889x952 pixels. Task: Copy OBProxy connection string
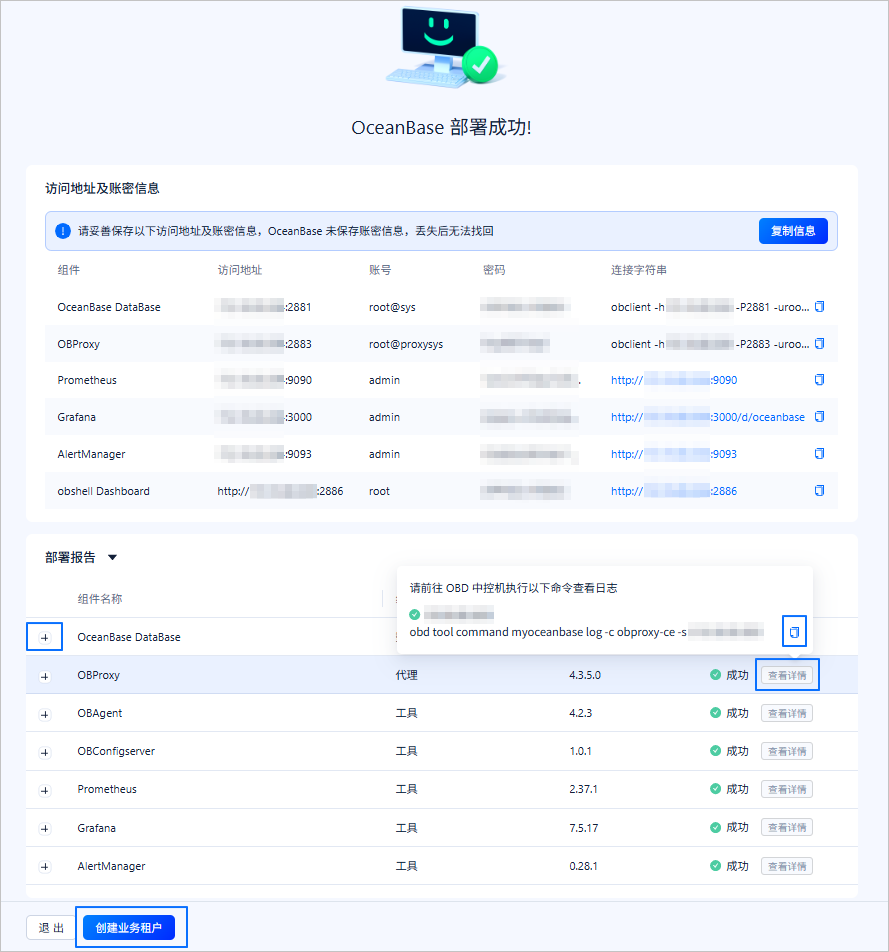tap(819, 344)
